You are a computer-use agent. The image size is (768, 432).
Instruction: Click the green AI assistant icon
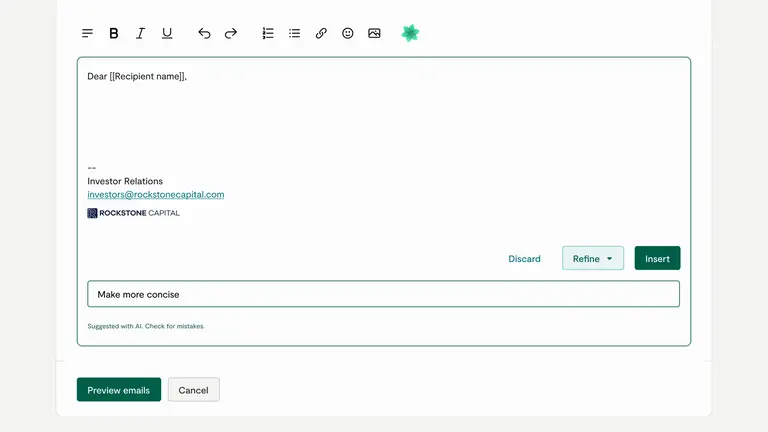[410, 33]
